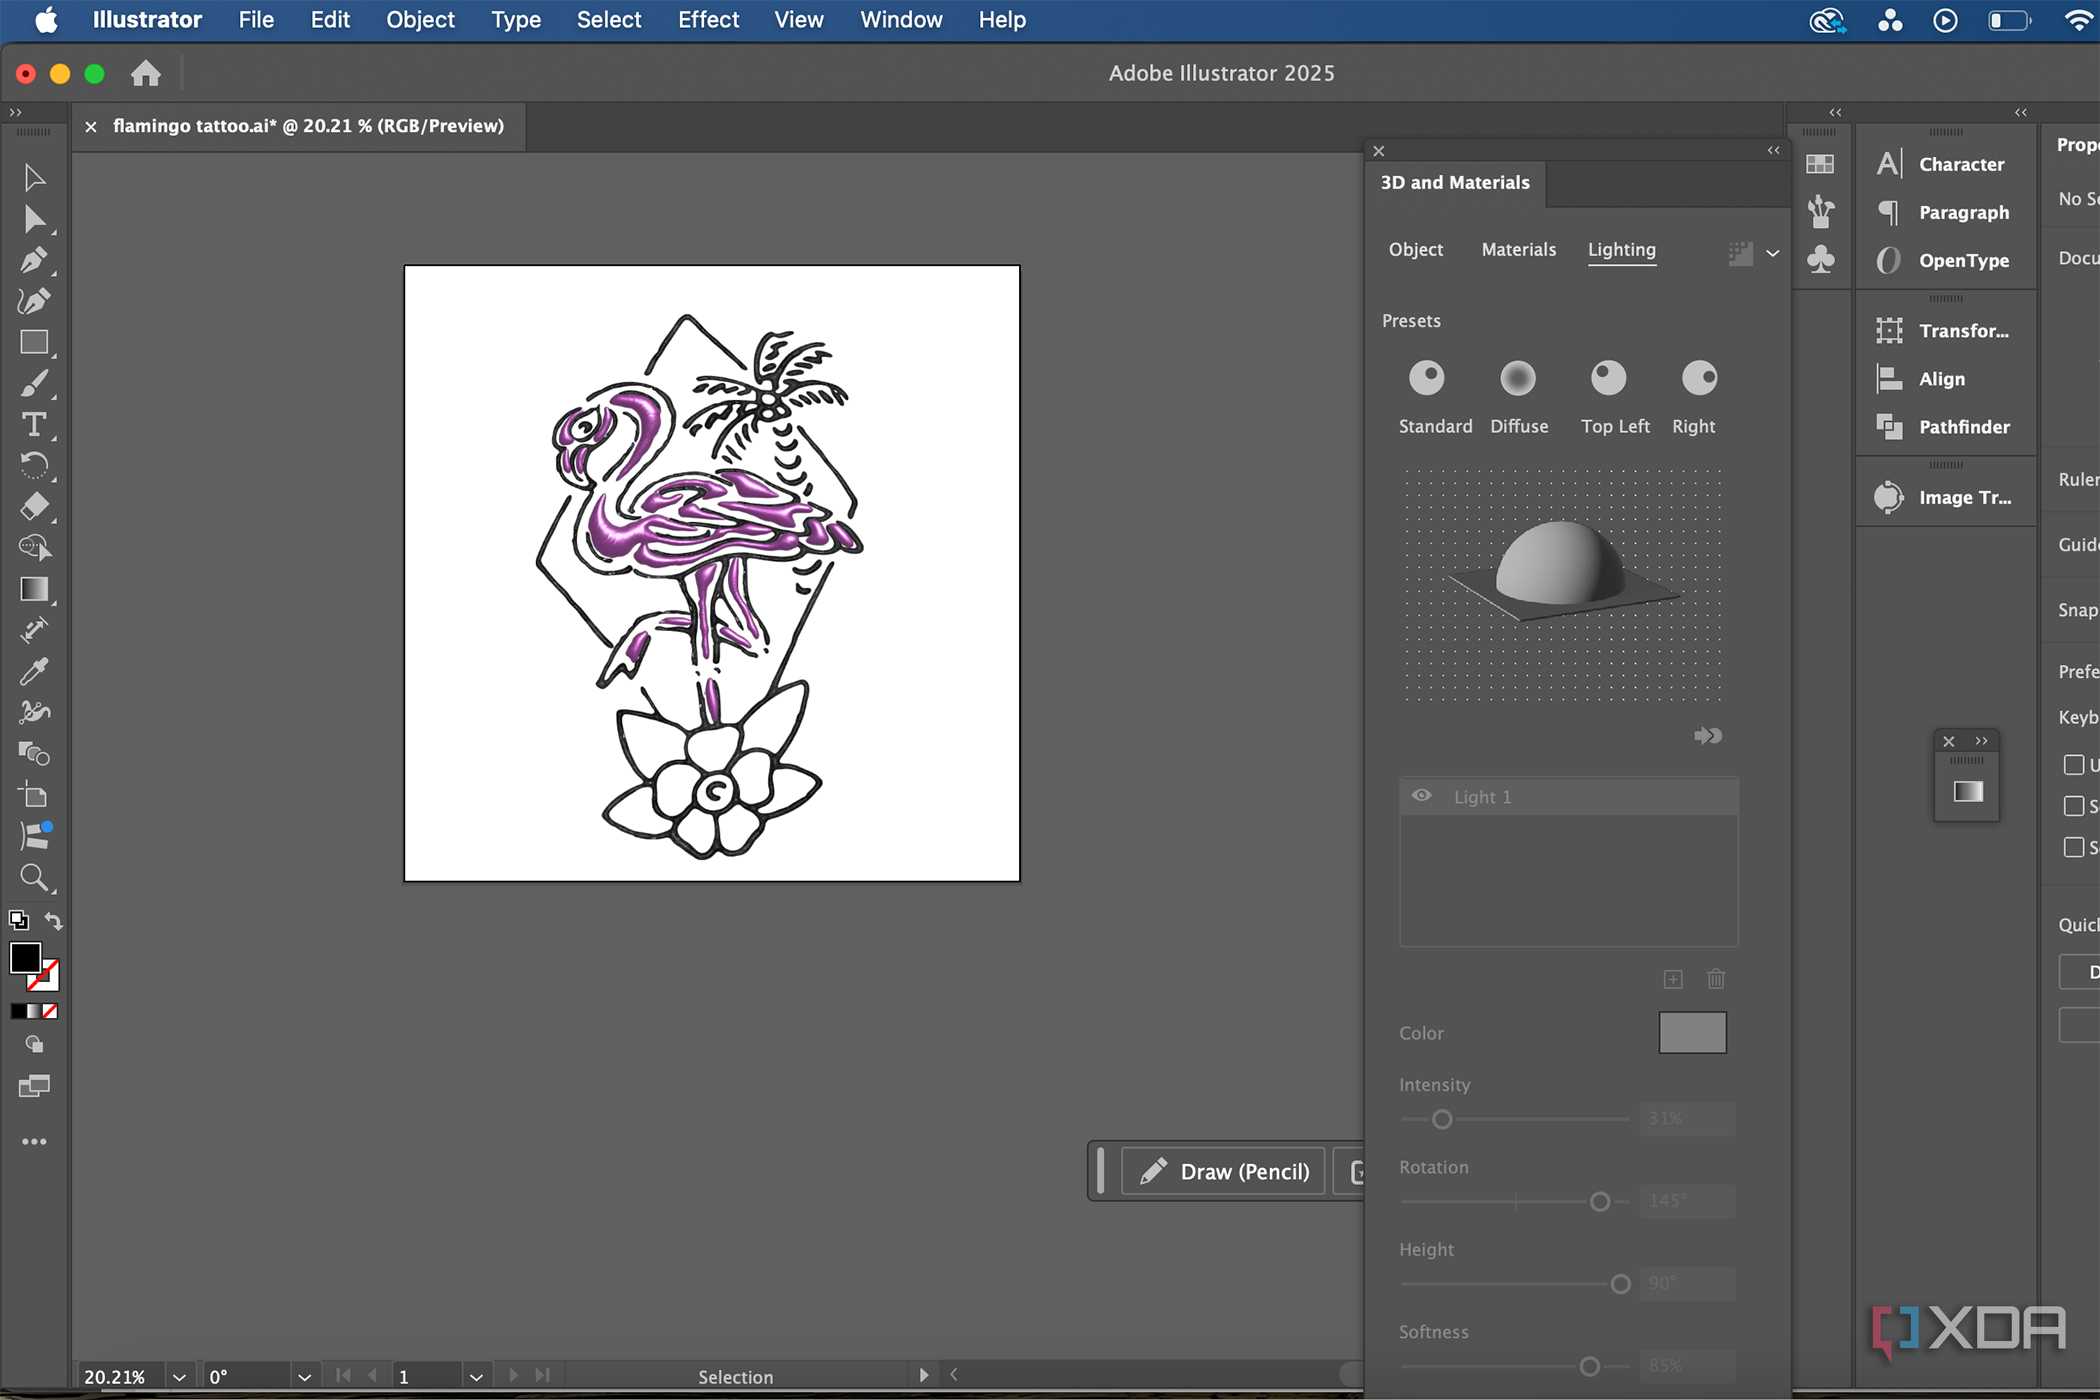
Task: Delete light trash icon
Action: point(1716,979)
